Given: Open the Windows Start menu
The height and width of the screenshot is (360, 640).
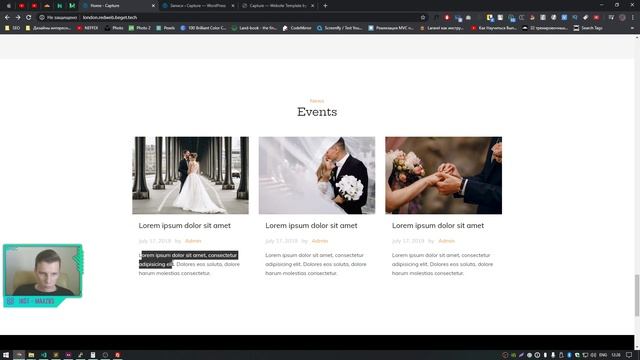Looking at the screenshot, I should coord(6,355).
